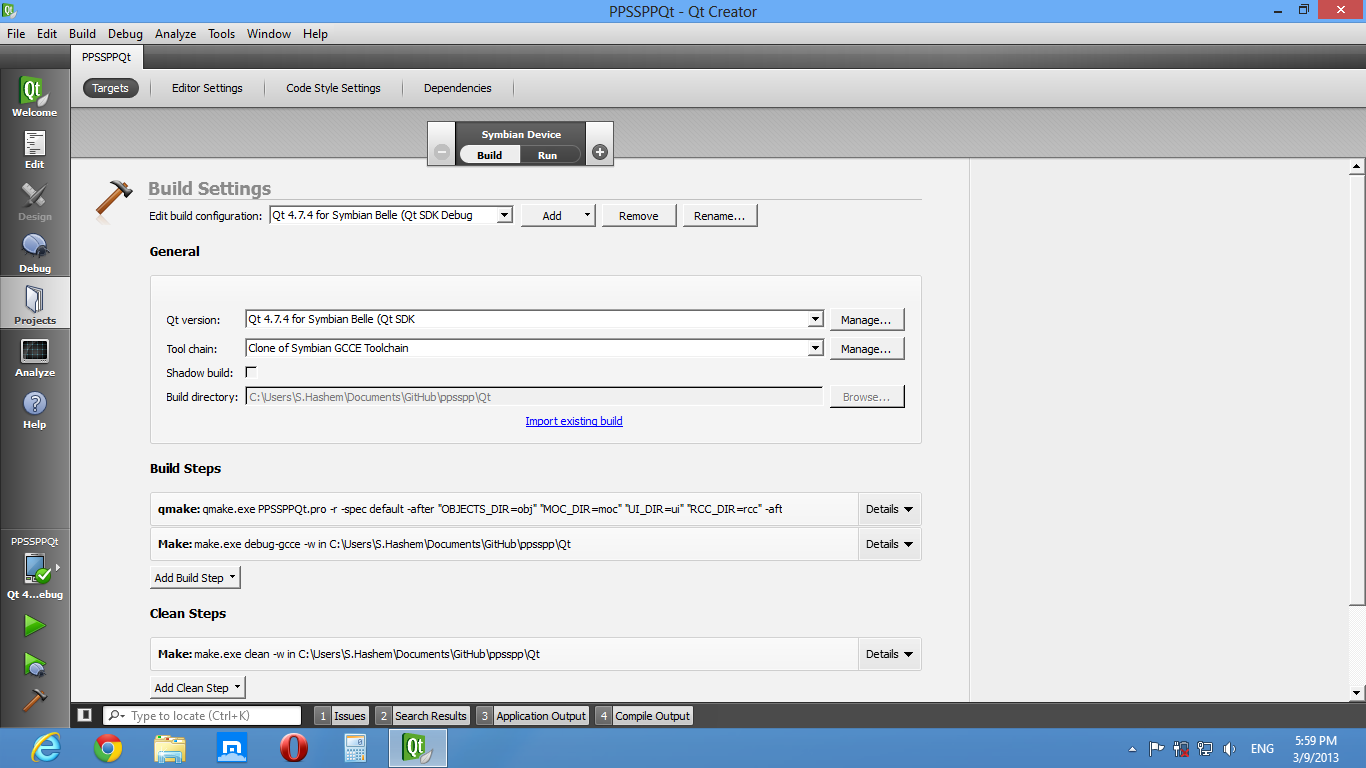Screen dimensions: 1366x768
Task: Open the Add Build Step dropdown
Action: [x=195, y=578]
